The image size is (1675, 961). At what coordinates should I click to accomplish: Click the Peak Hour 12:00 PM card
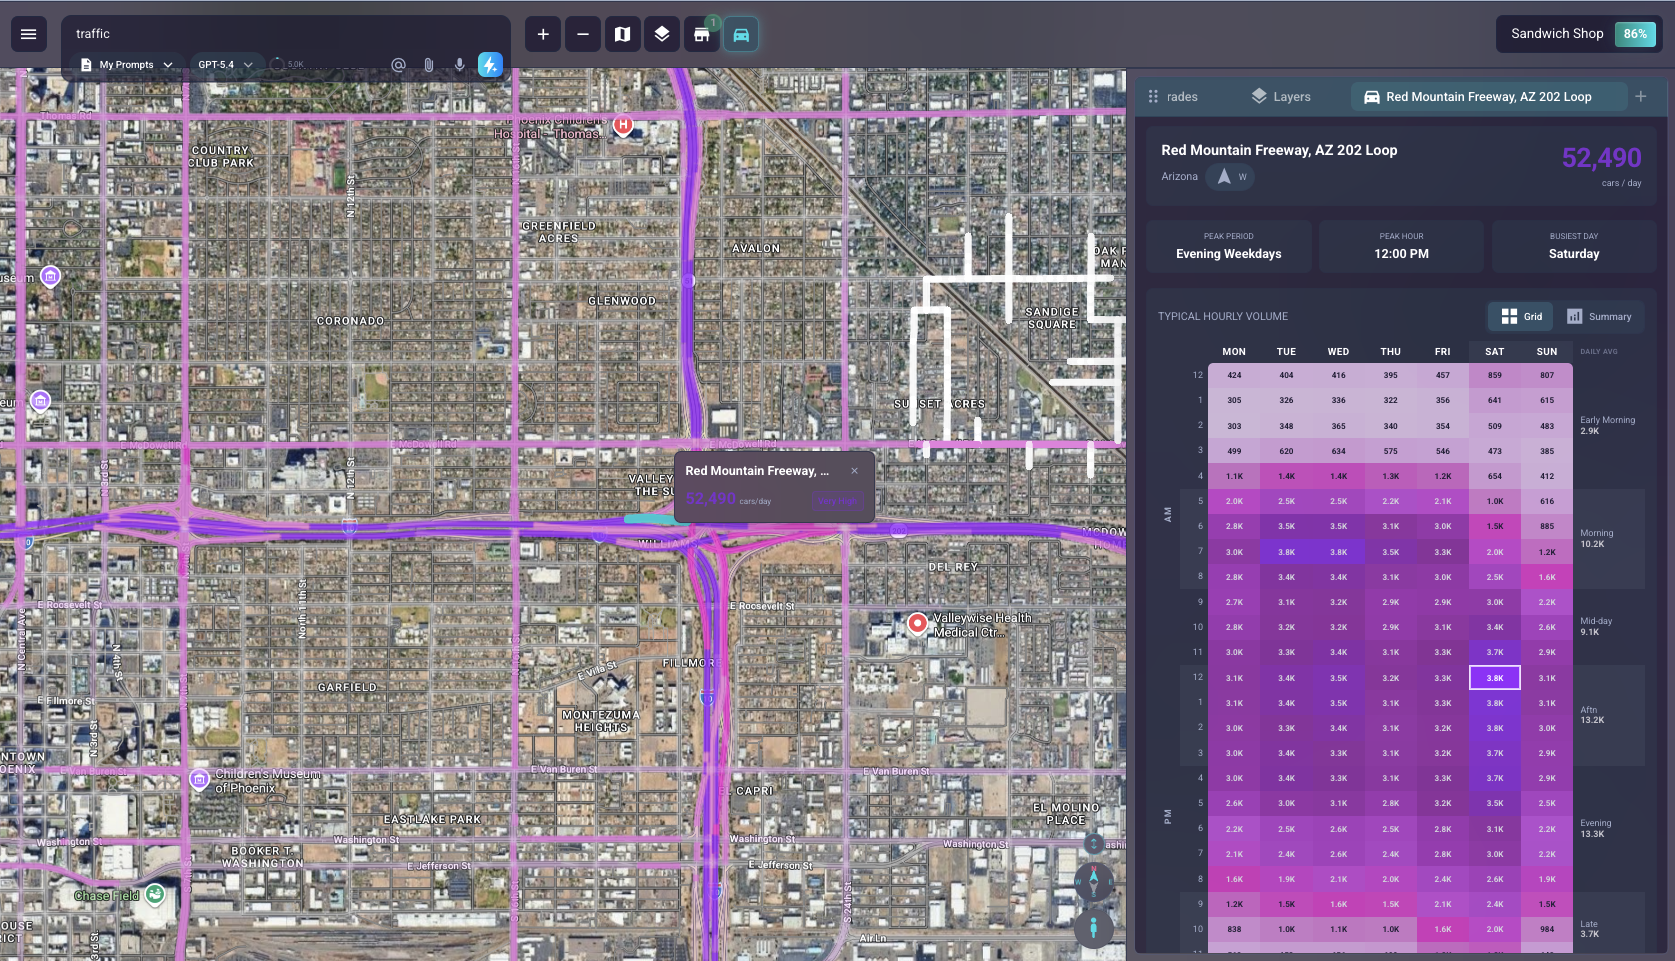(x=1401, y=246)
